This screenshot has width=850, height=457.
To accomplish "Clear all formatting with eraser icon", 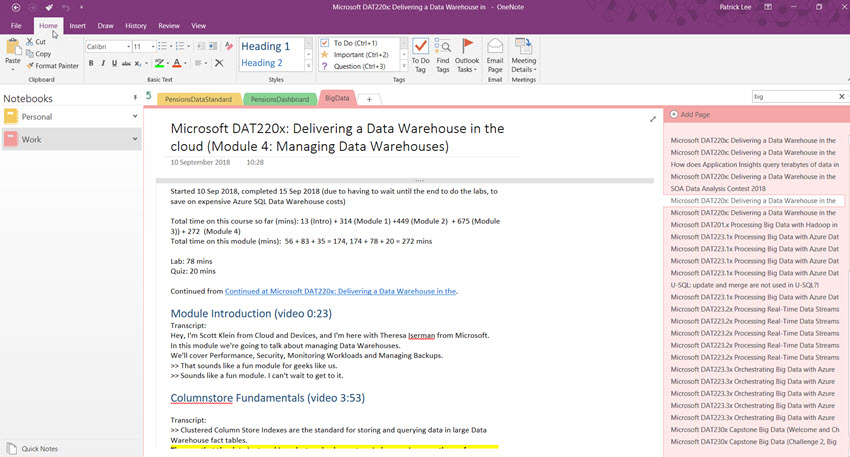I will click(229, 47).
